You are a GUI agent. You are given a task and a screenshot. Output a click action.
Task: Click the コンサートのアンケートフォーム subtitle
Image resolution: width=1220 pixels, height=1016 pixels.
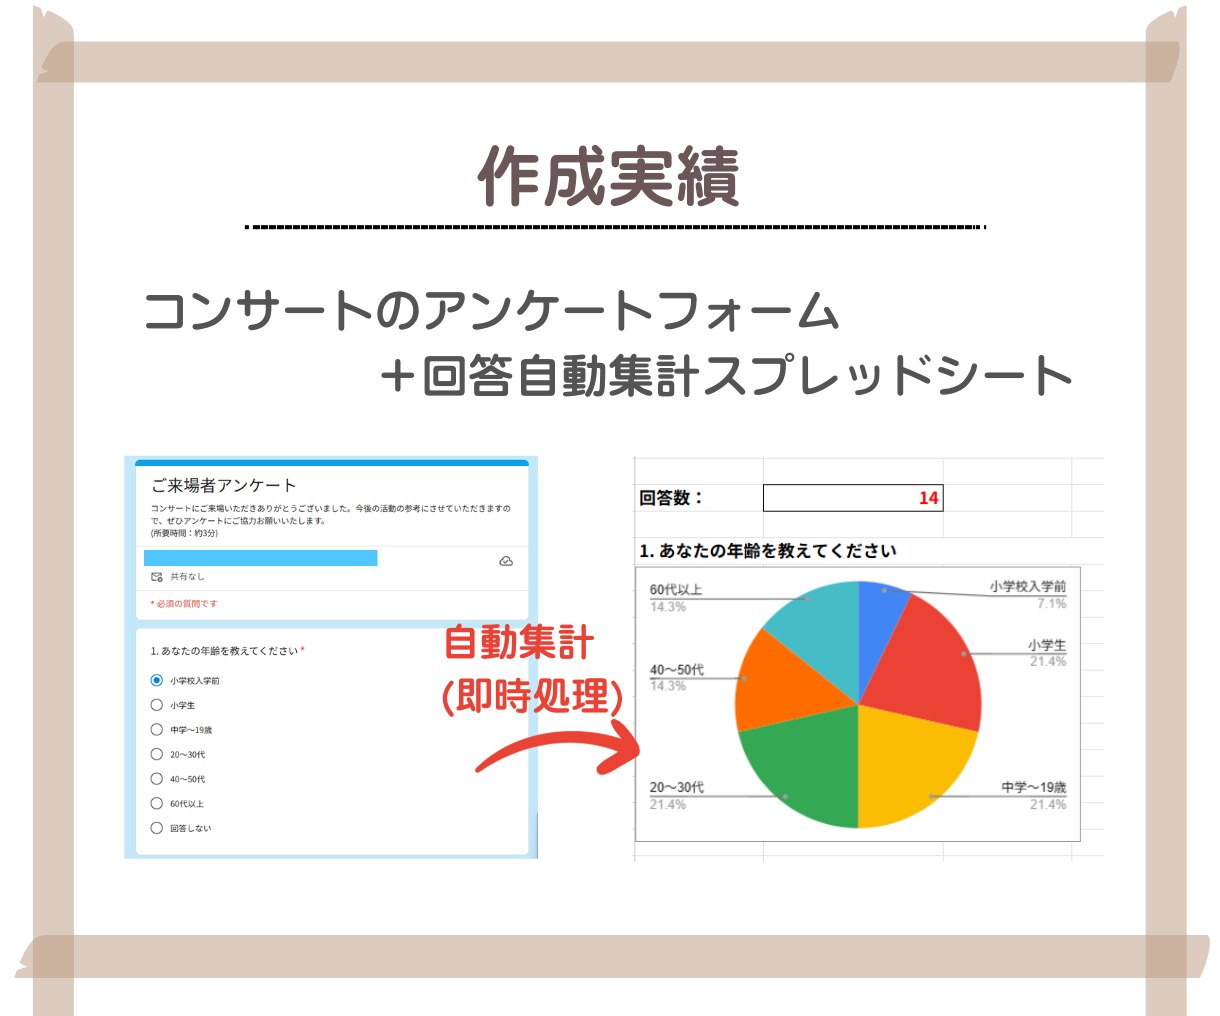tap(491, 310)
